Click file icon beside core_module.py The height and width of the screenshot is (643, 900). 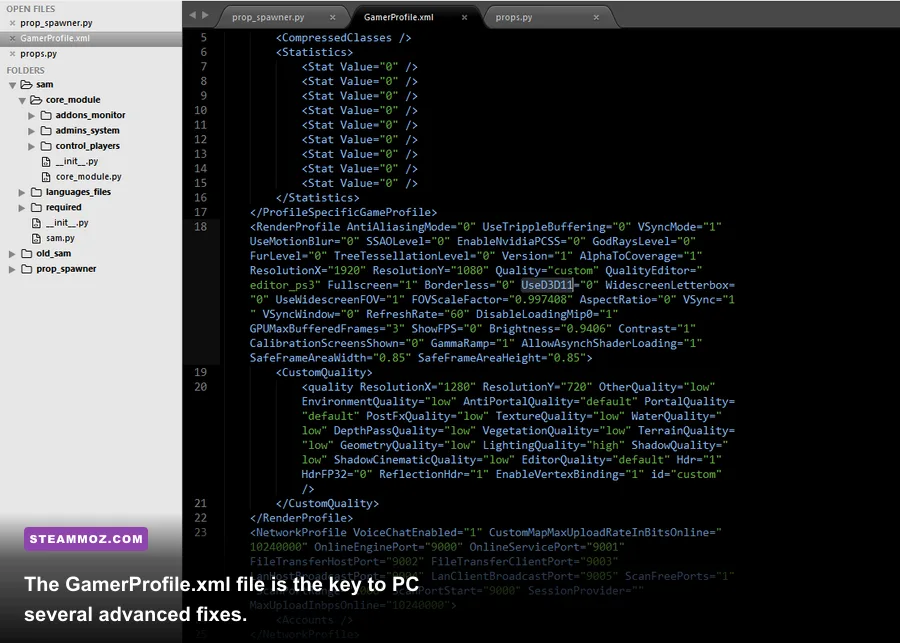46,177
